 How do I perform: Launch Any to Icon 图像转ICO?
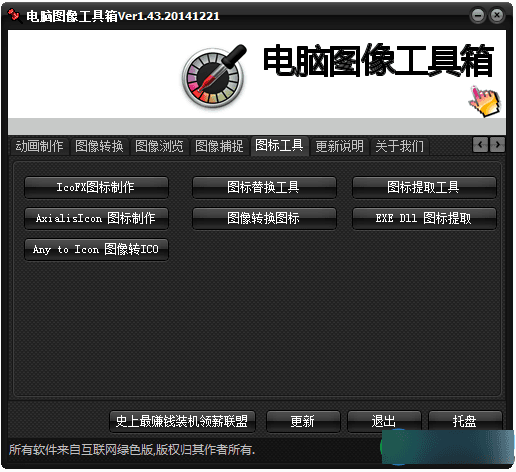point(96,249)
